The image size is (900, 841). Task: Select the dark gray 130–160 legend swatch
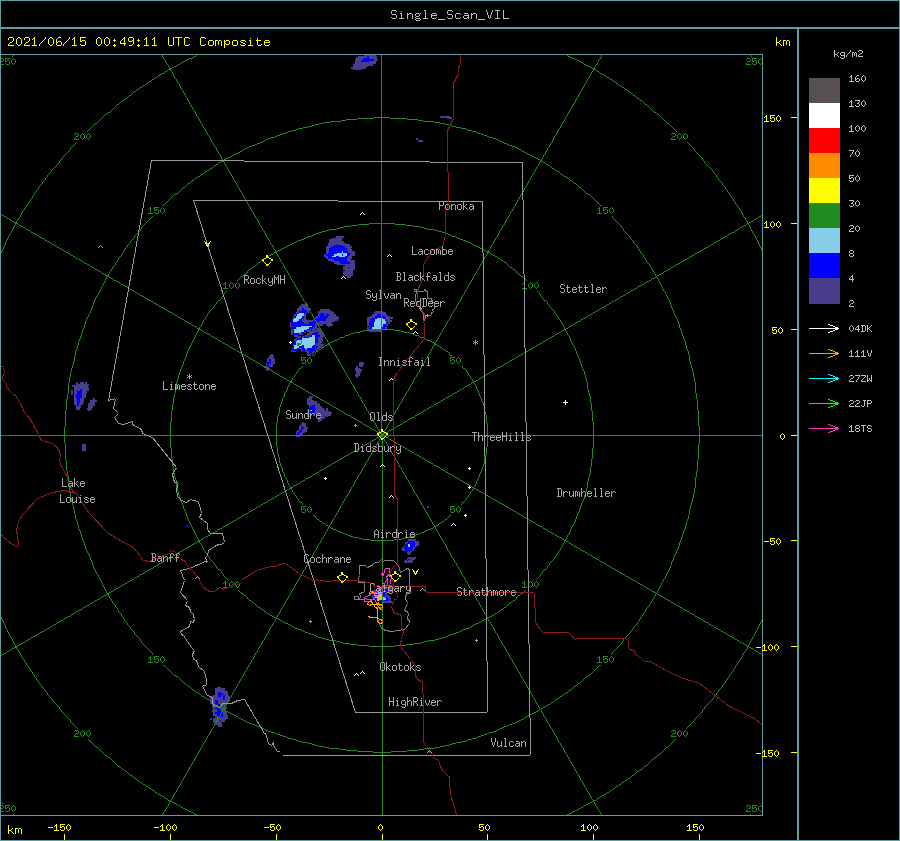[x=824, y=91]
